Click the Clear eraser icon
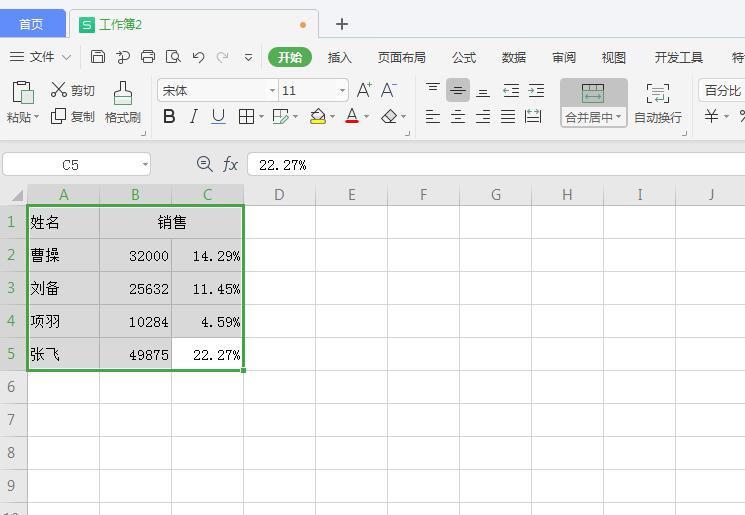This screenshot has height=515, width=745. tap(389, 116)
